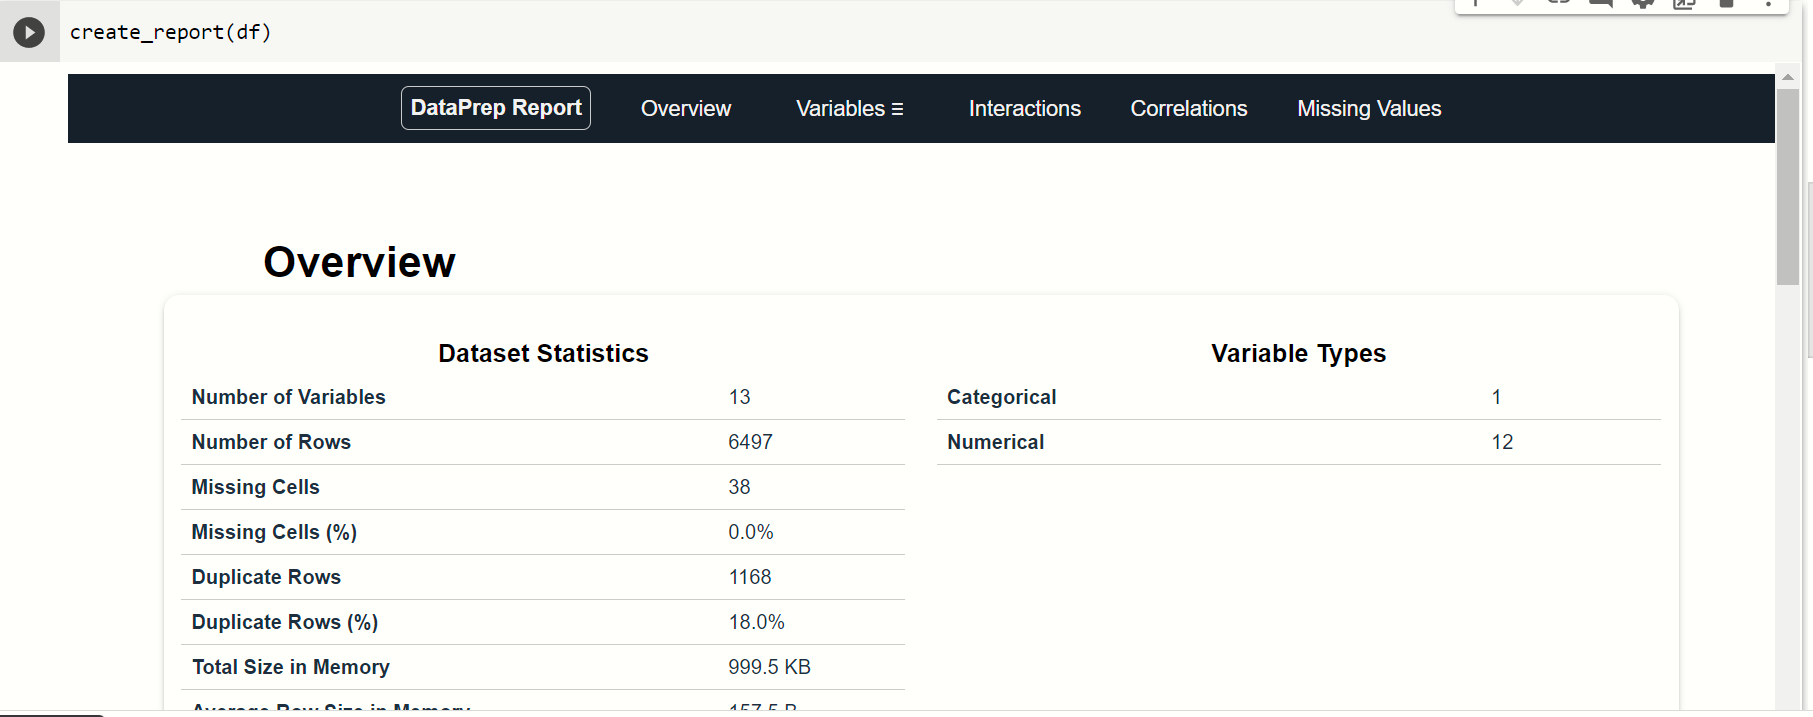The height and width of the screenshot is (717, 1813).
Task: Expand the Variables dropdown menu
Action: point(850,108)
